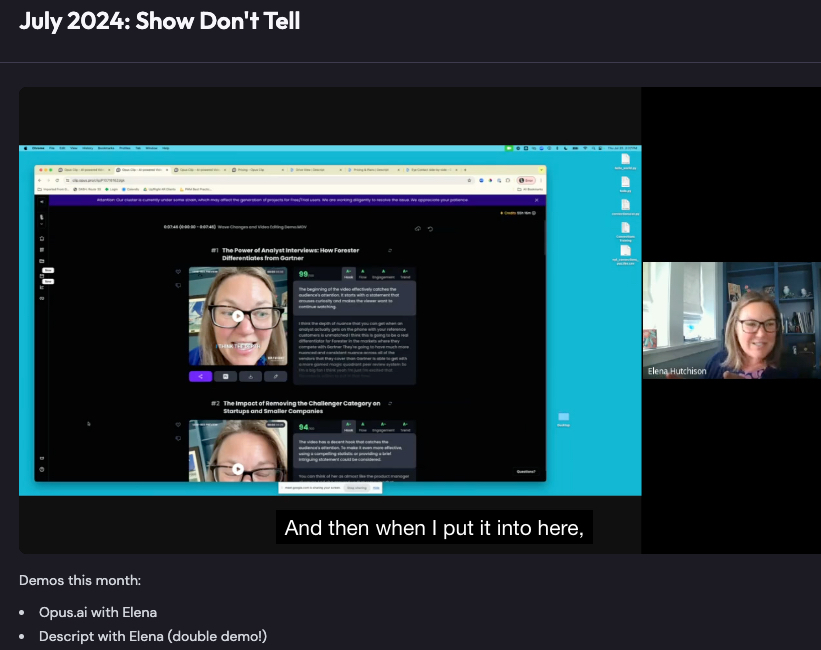
Task: Open the History menu in the menu bar
Action: pos(88,148)
